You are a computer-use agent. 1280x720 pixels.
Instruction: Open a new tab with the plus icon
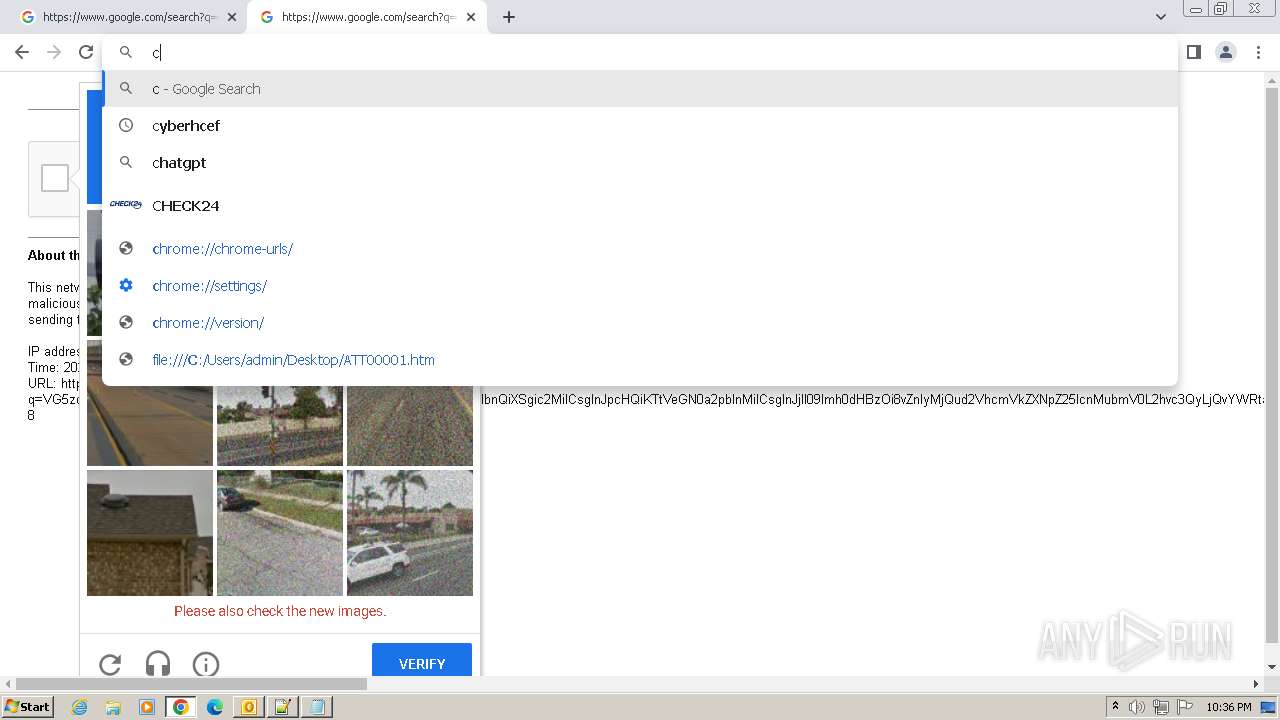pyautogui.click(x=508, y=17)
